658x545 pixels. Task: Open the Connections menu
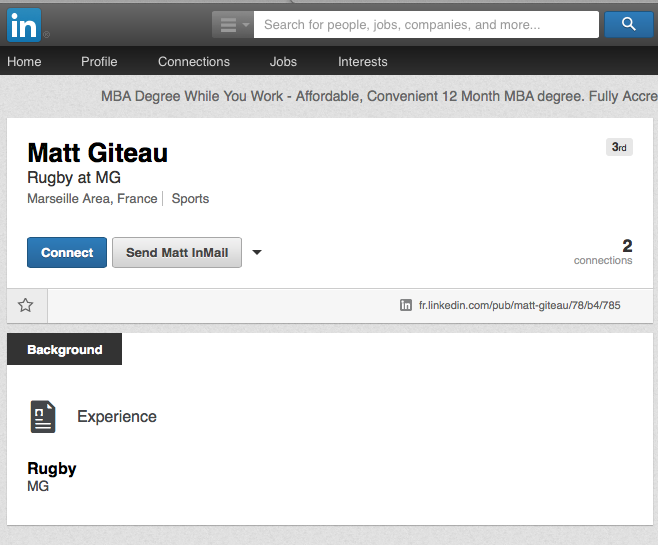(194, 61)
